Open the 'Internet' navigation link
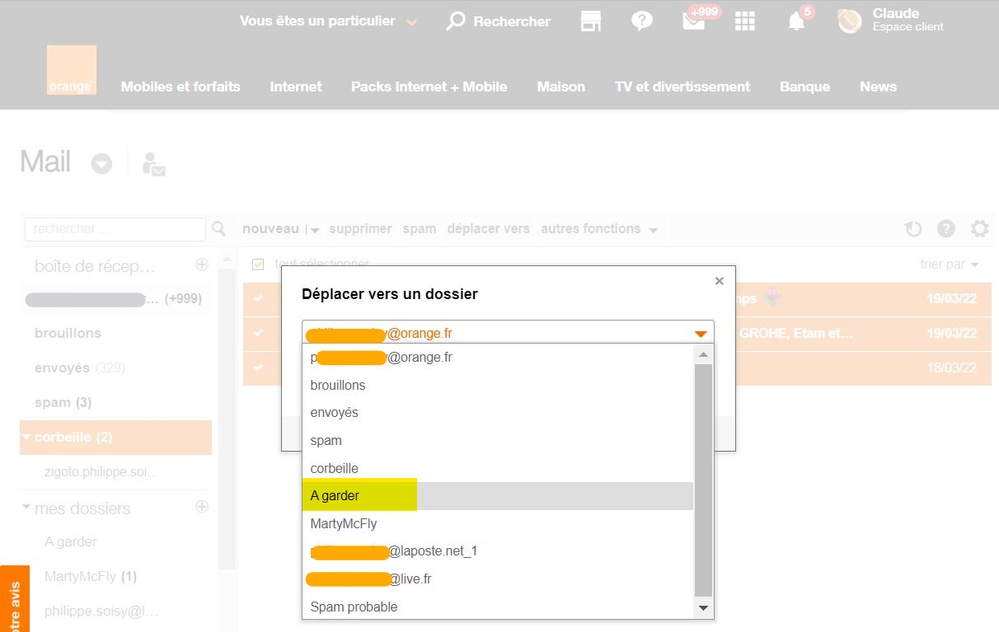Image resolution: width=999 pixels, height=632 pixels. coord(295,87)
